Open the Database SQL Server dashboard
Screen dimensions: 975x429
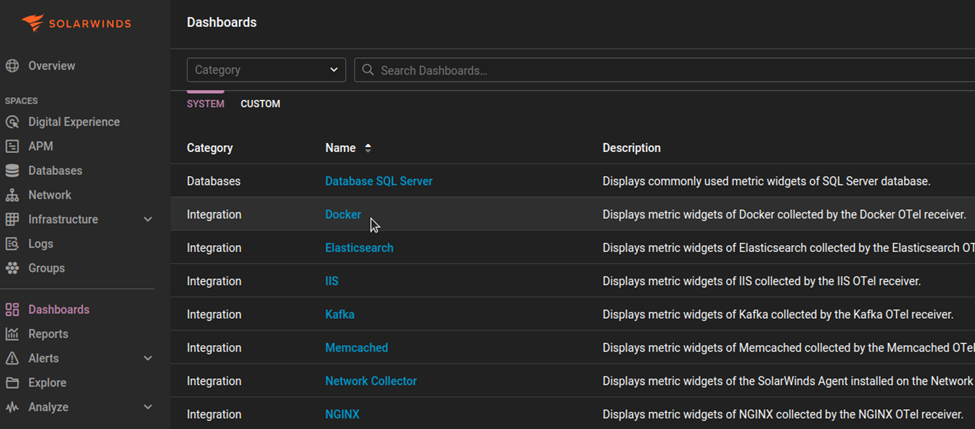click(x=378, y=181)
